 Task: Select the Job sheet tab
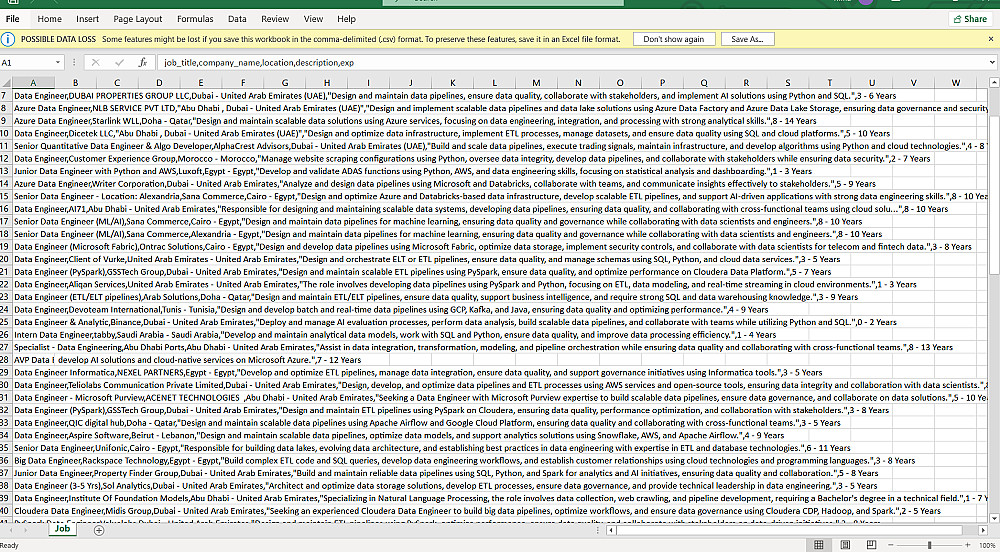[62, 528]
